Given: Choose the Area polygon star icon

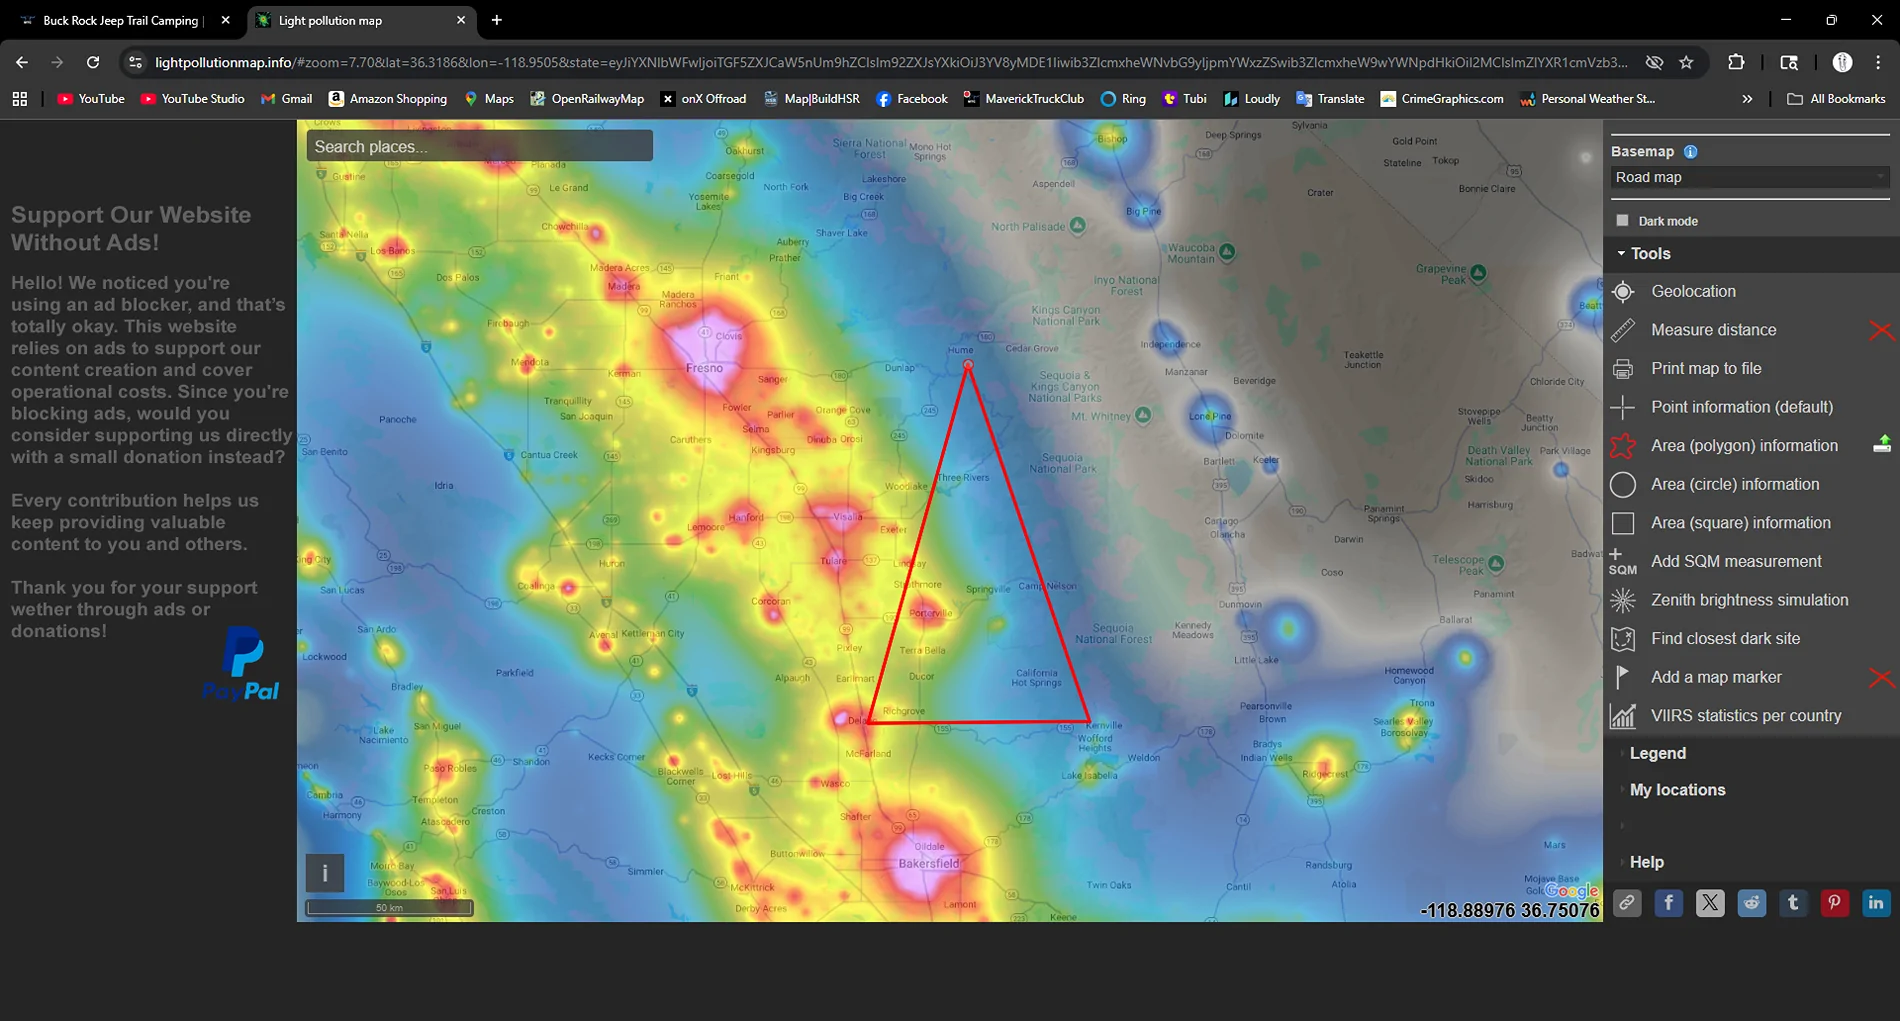Looking at the screenshot, I should [x=1623, y=446].
